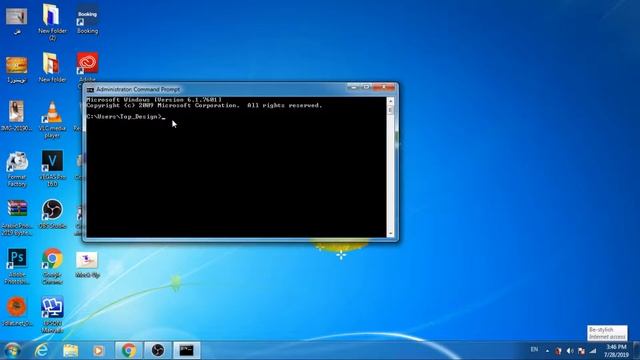Switch to OBS Studio on the taskbar

click(158, 350)
